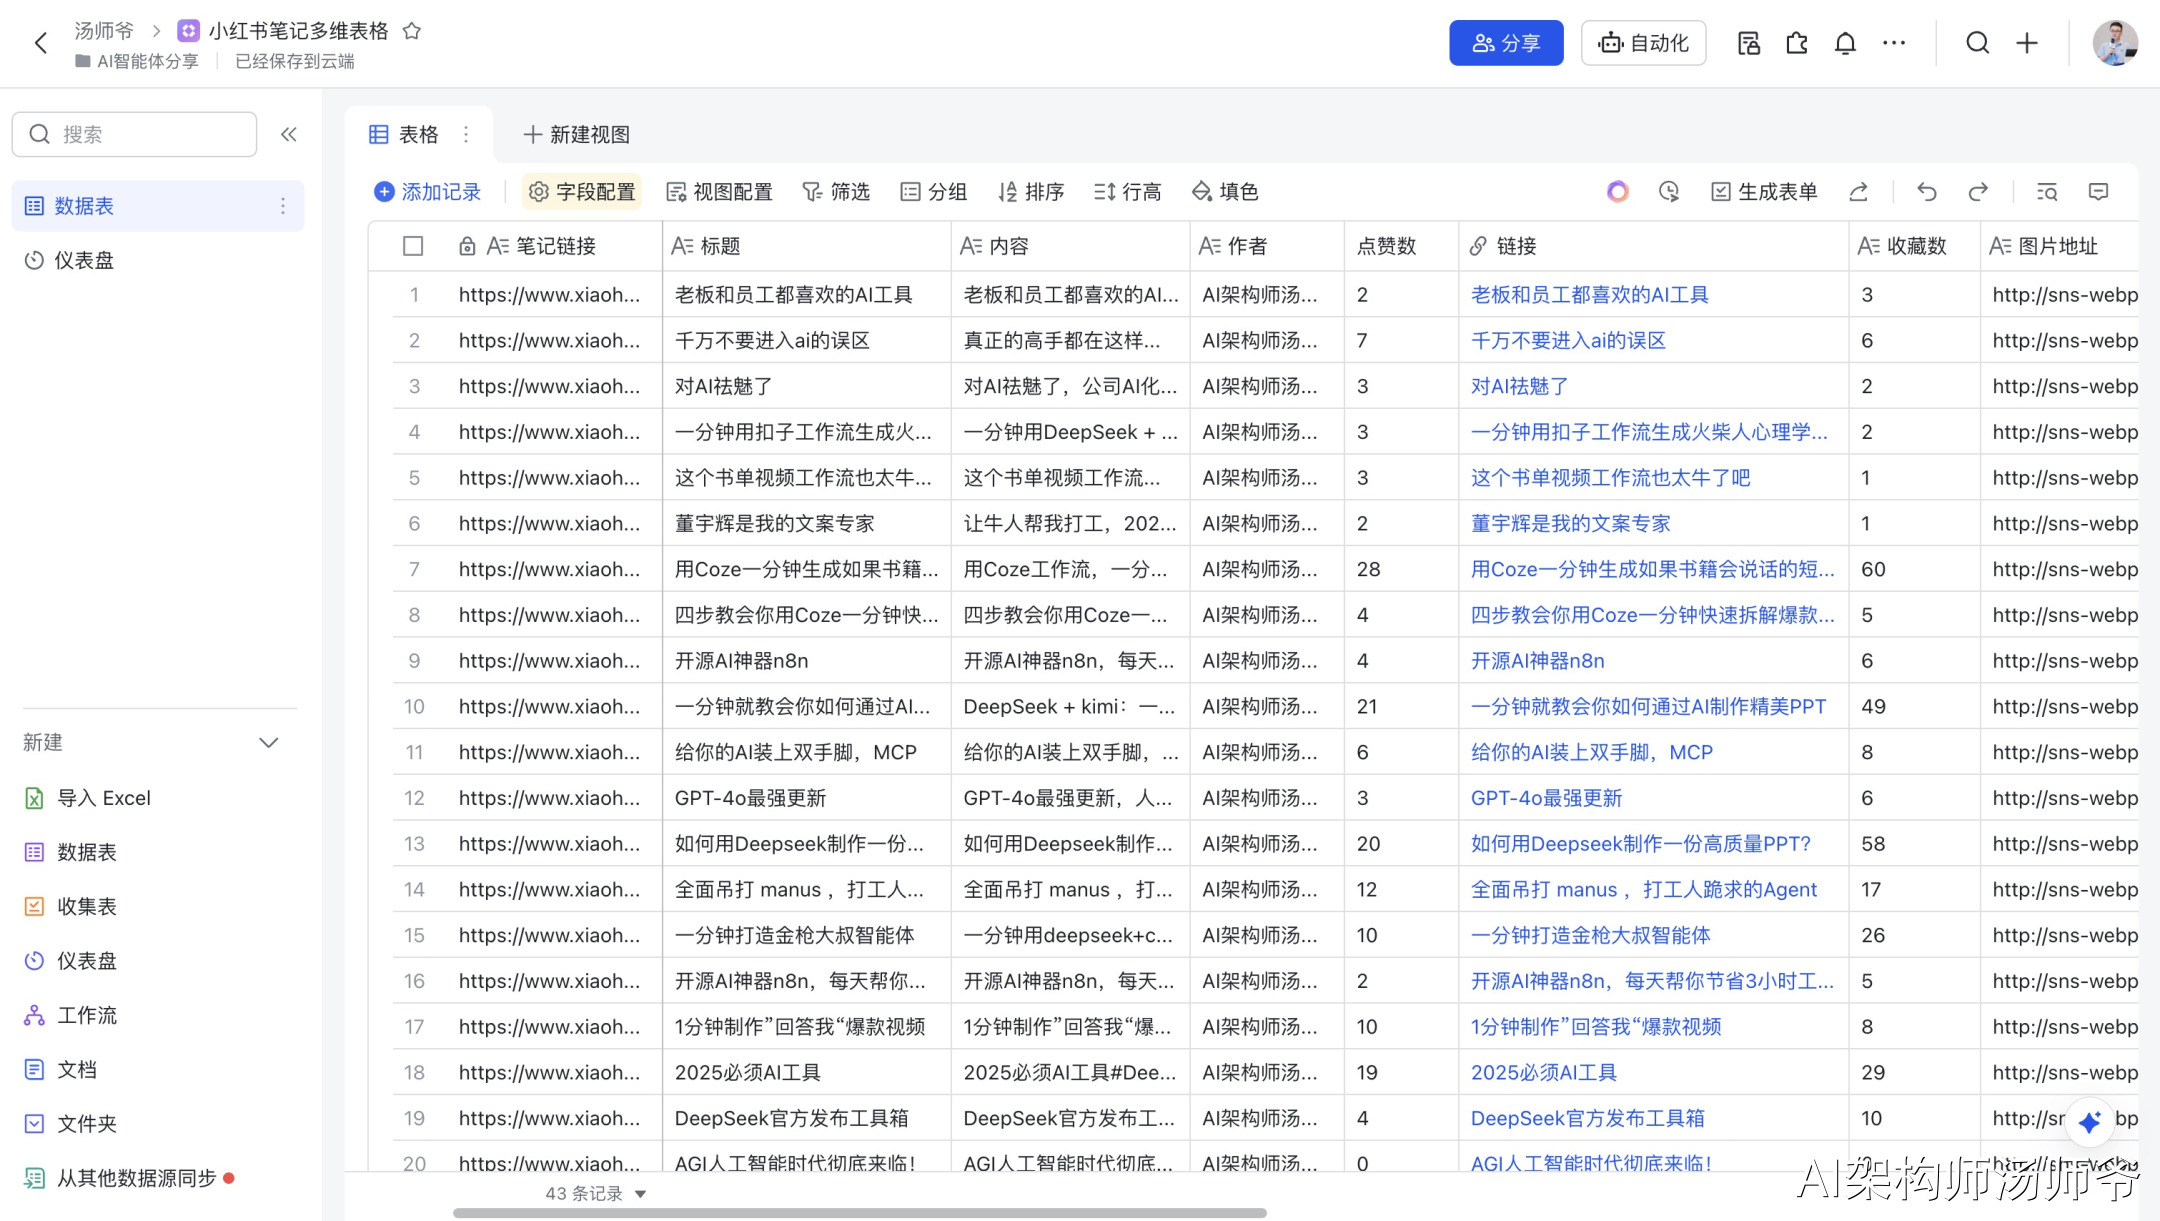Screen dimensions: 2160x1221
Task: Tick the select-all checkbox in header
Action: click(x=413, y=246)
